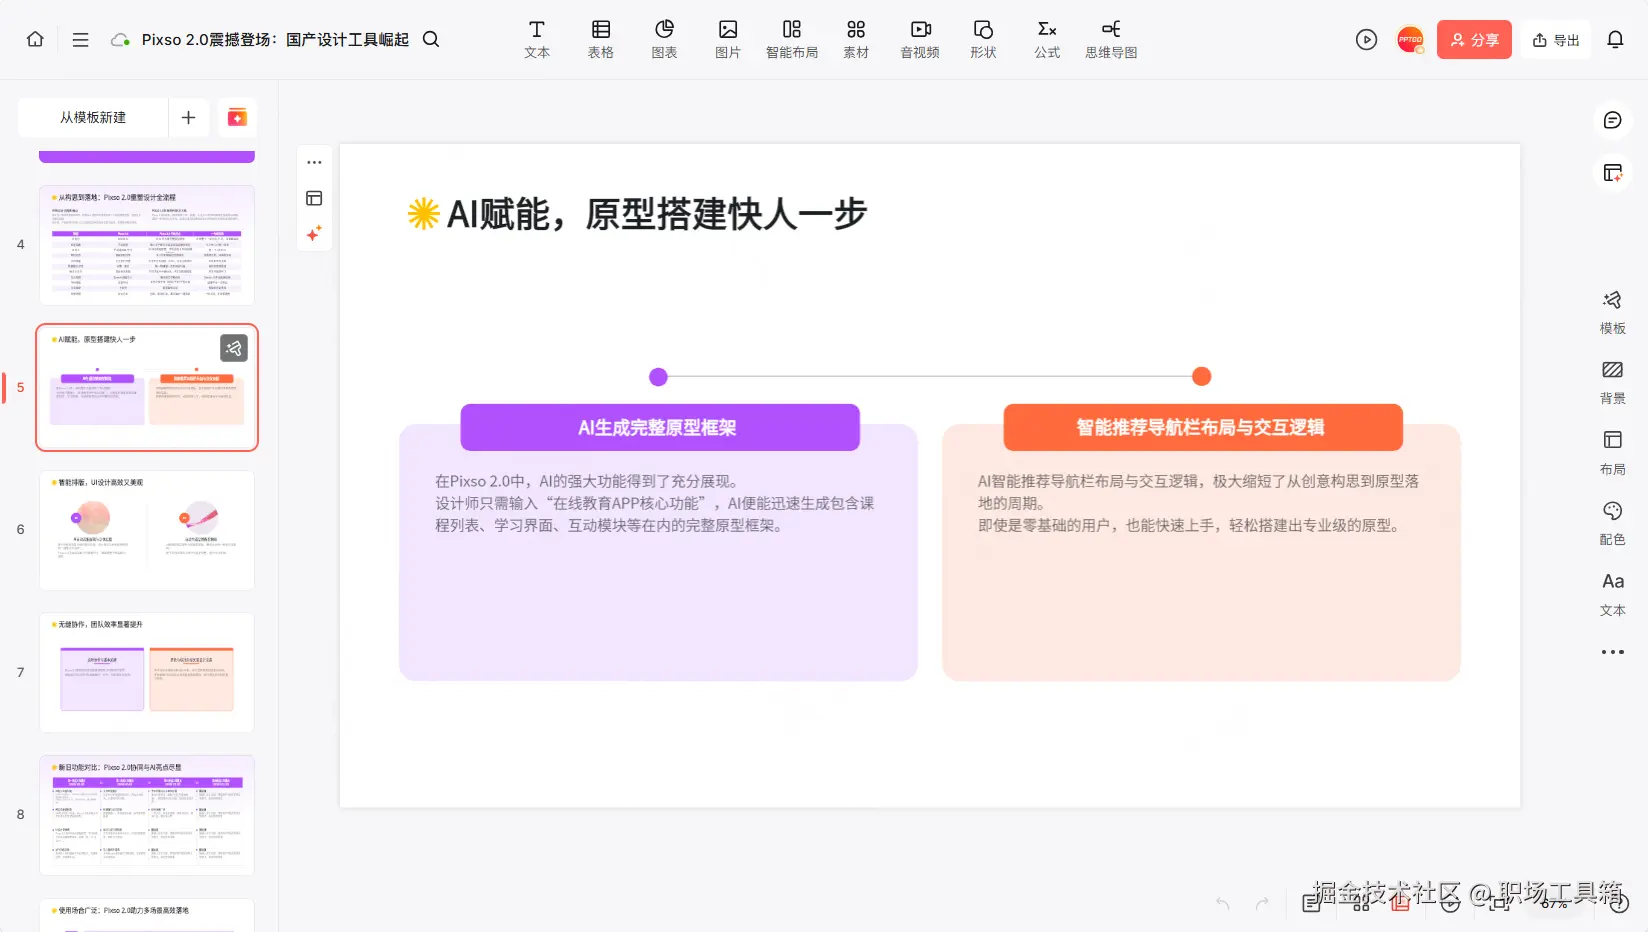Insert a 图片 image
The image size is (1648, 932).
point(728,39)
